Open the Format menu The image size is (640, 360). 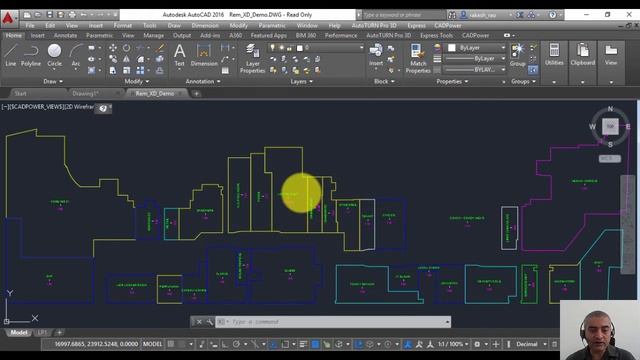122,25
